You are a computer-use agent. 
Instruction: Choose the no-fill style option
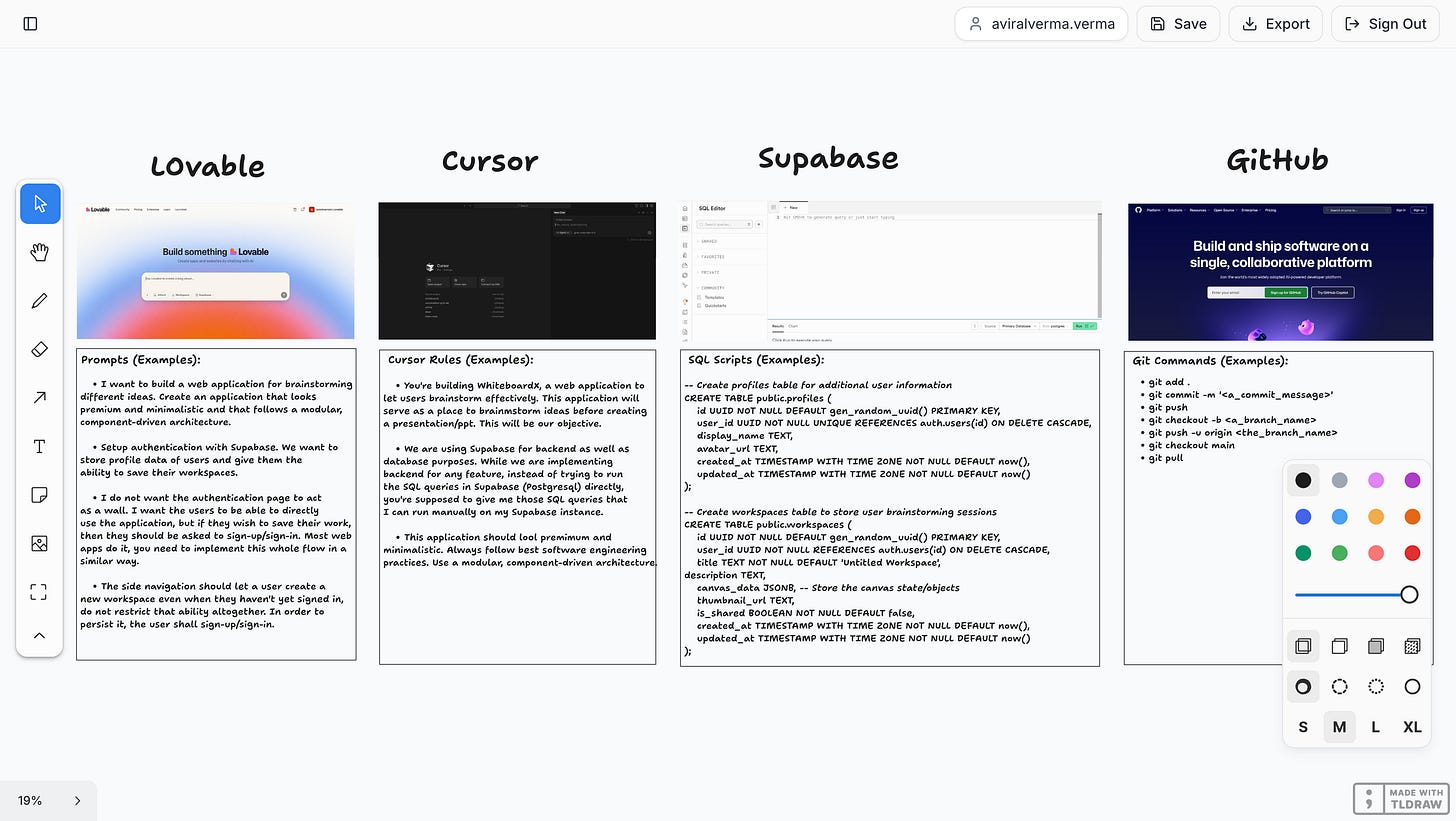(x=1303, y=646)
